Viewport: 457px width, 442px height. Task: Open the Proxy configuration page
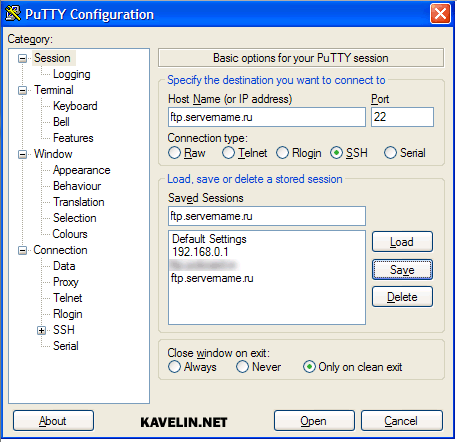pos(66,282)
